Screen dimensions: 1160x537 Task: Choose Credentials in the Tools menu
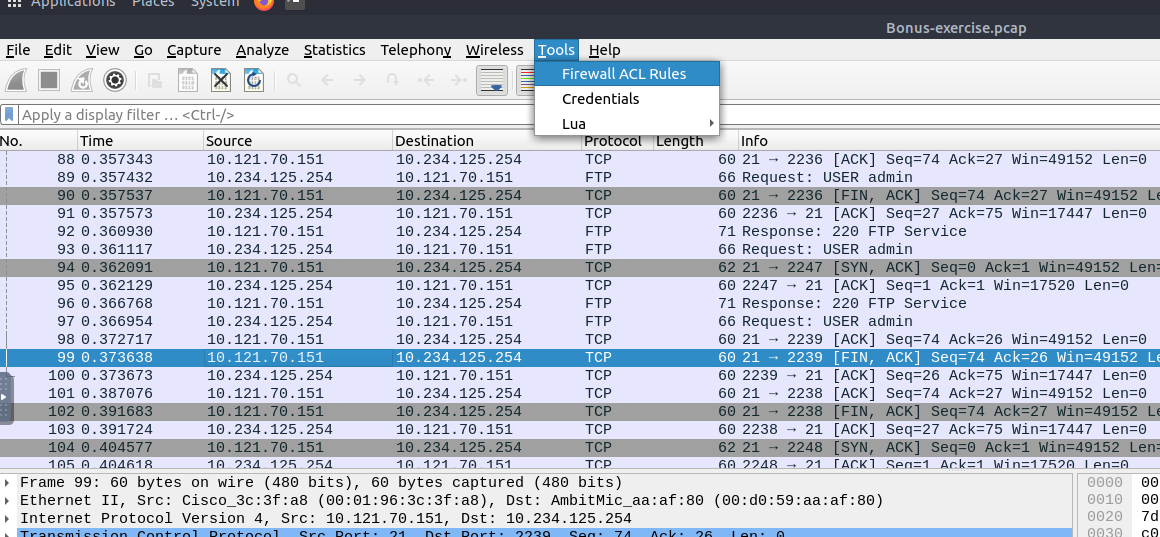point(627,99)
